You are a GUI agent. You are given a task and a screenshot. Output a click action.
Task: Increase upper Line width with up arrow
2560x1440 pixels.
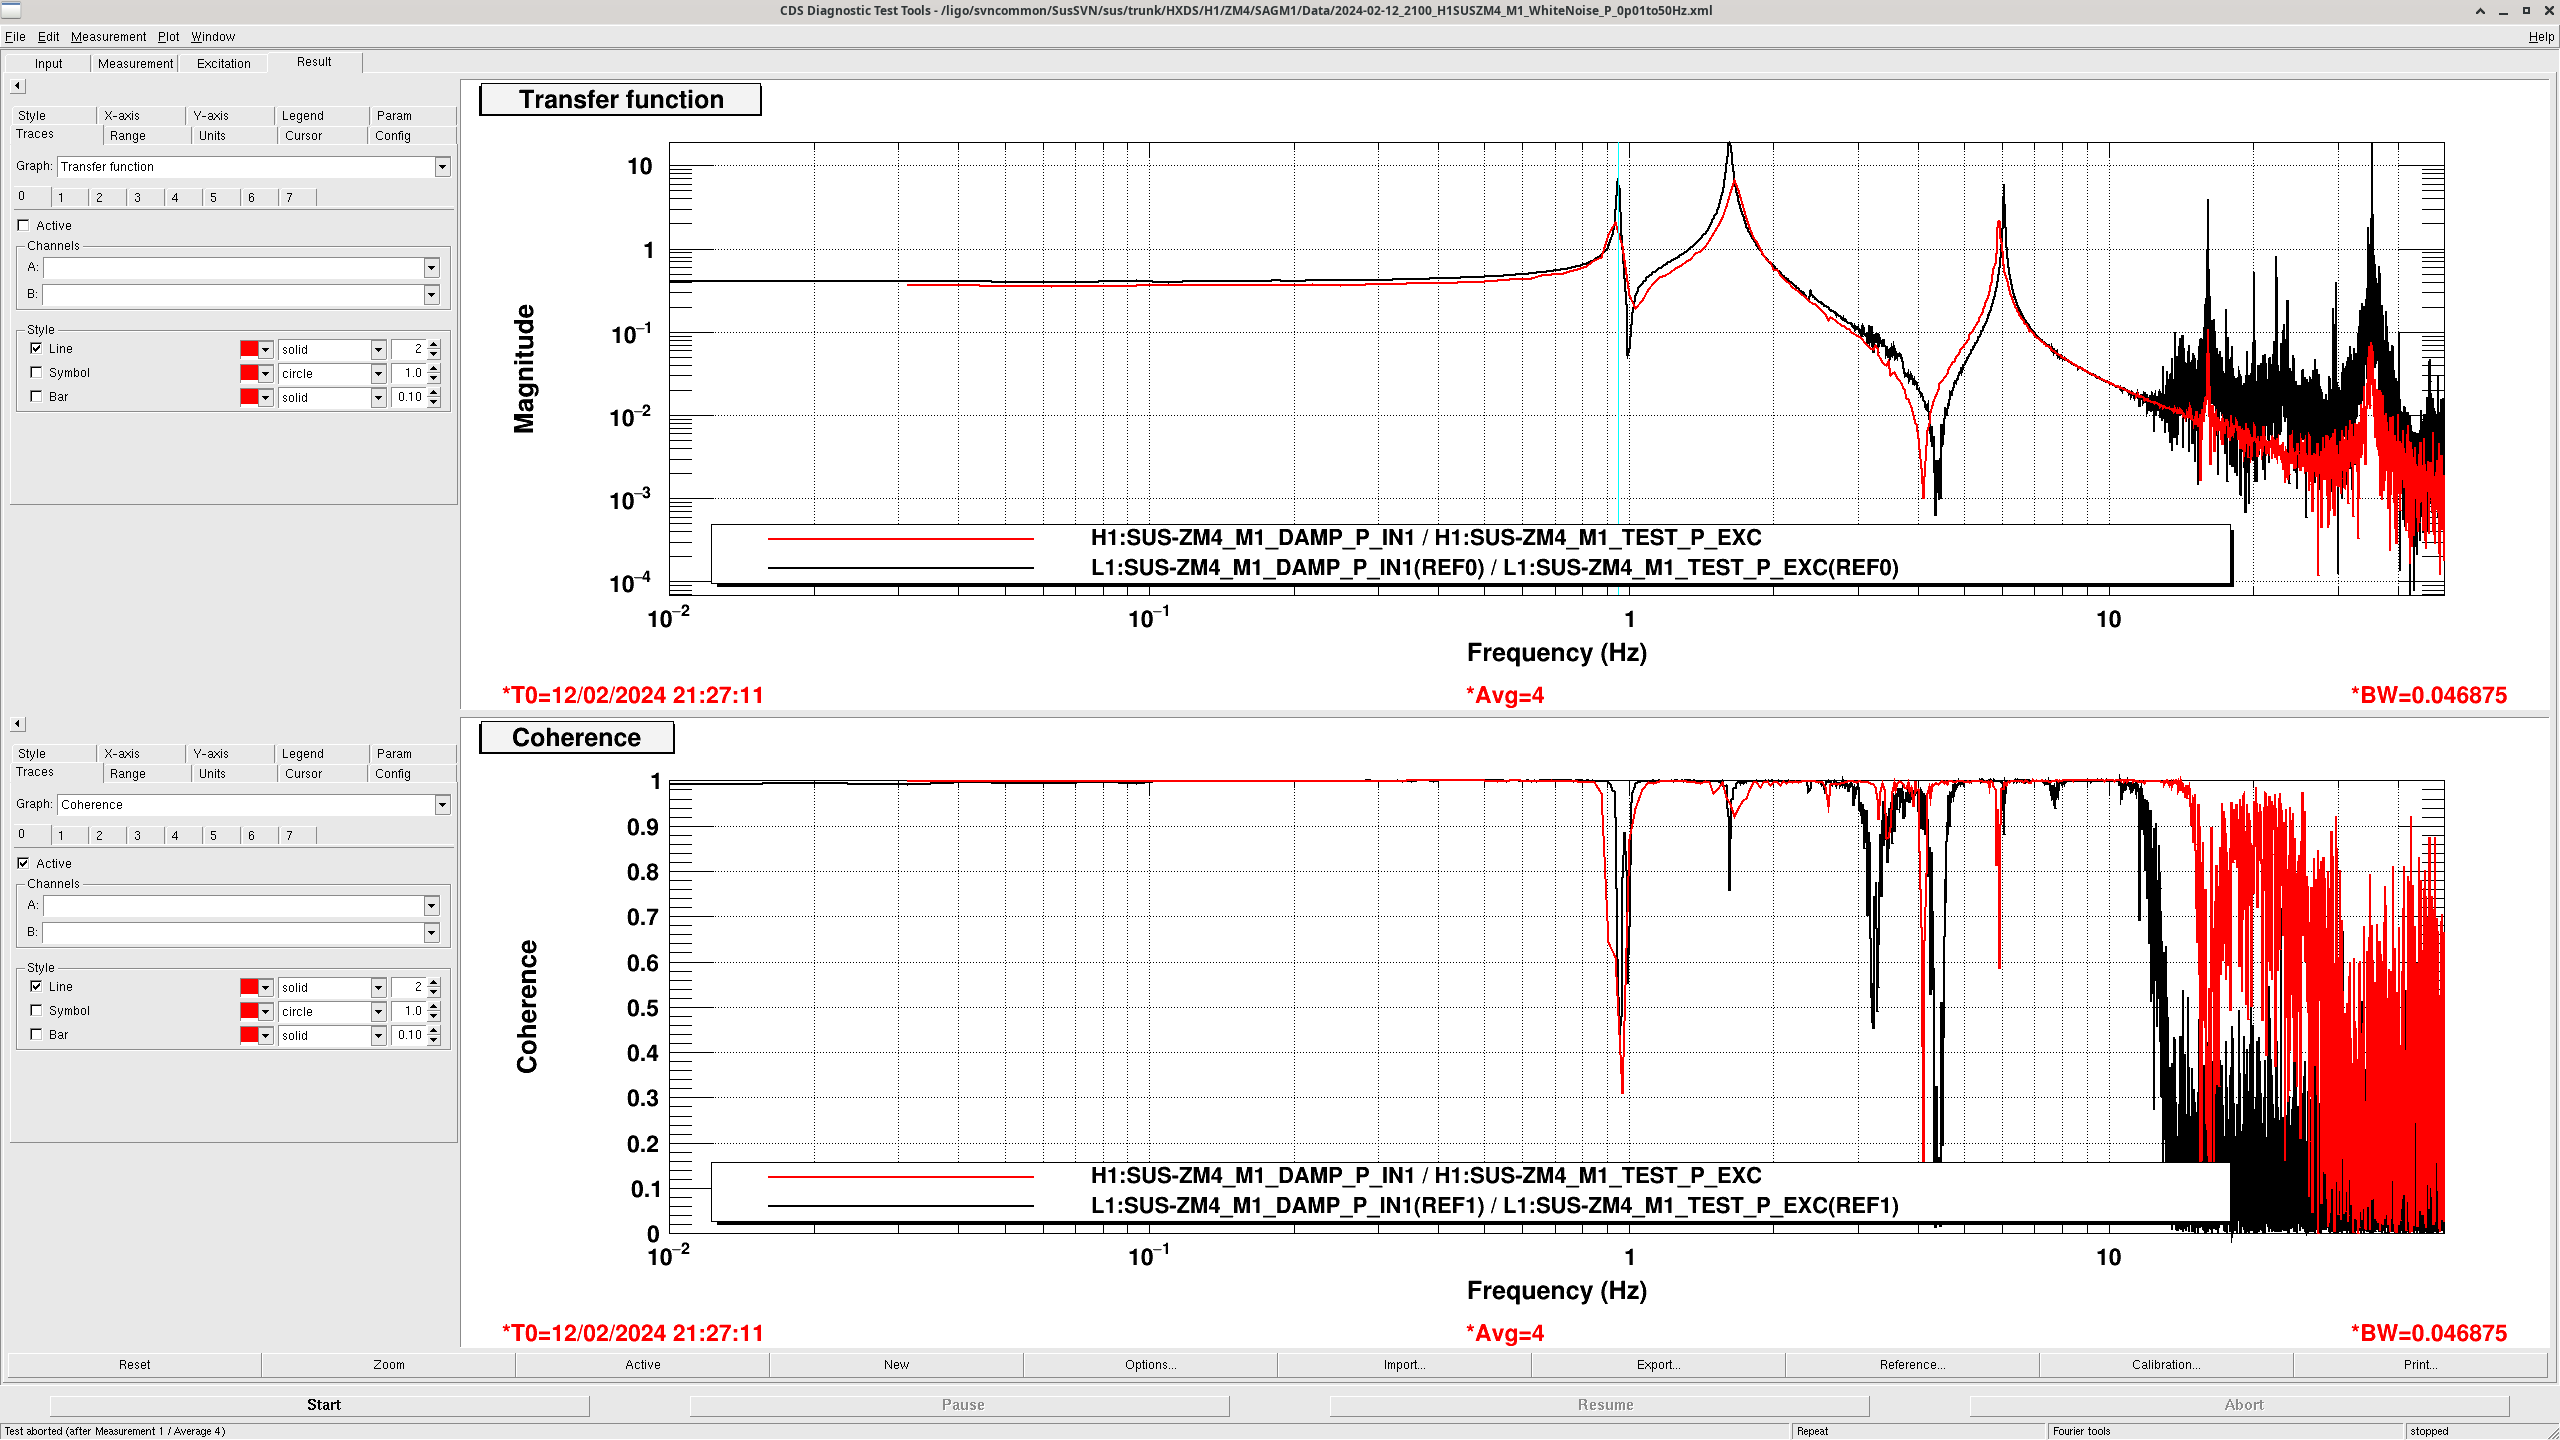click(x=434, y=344)
